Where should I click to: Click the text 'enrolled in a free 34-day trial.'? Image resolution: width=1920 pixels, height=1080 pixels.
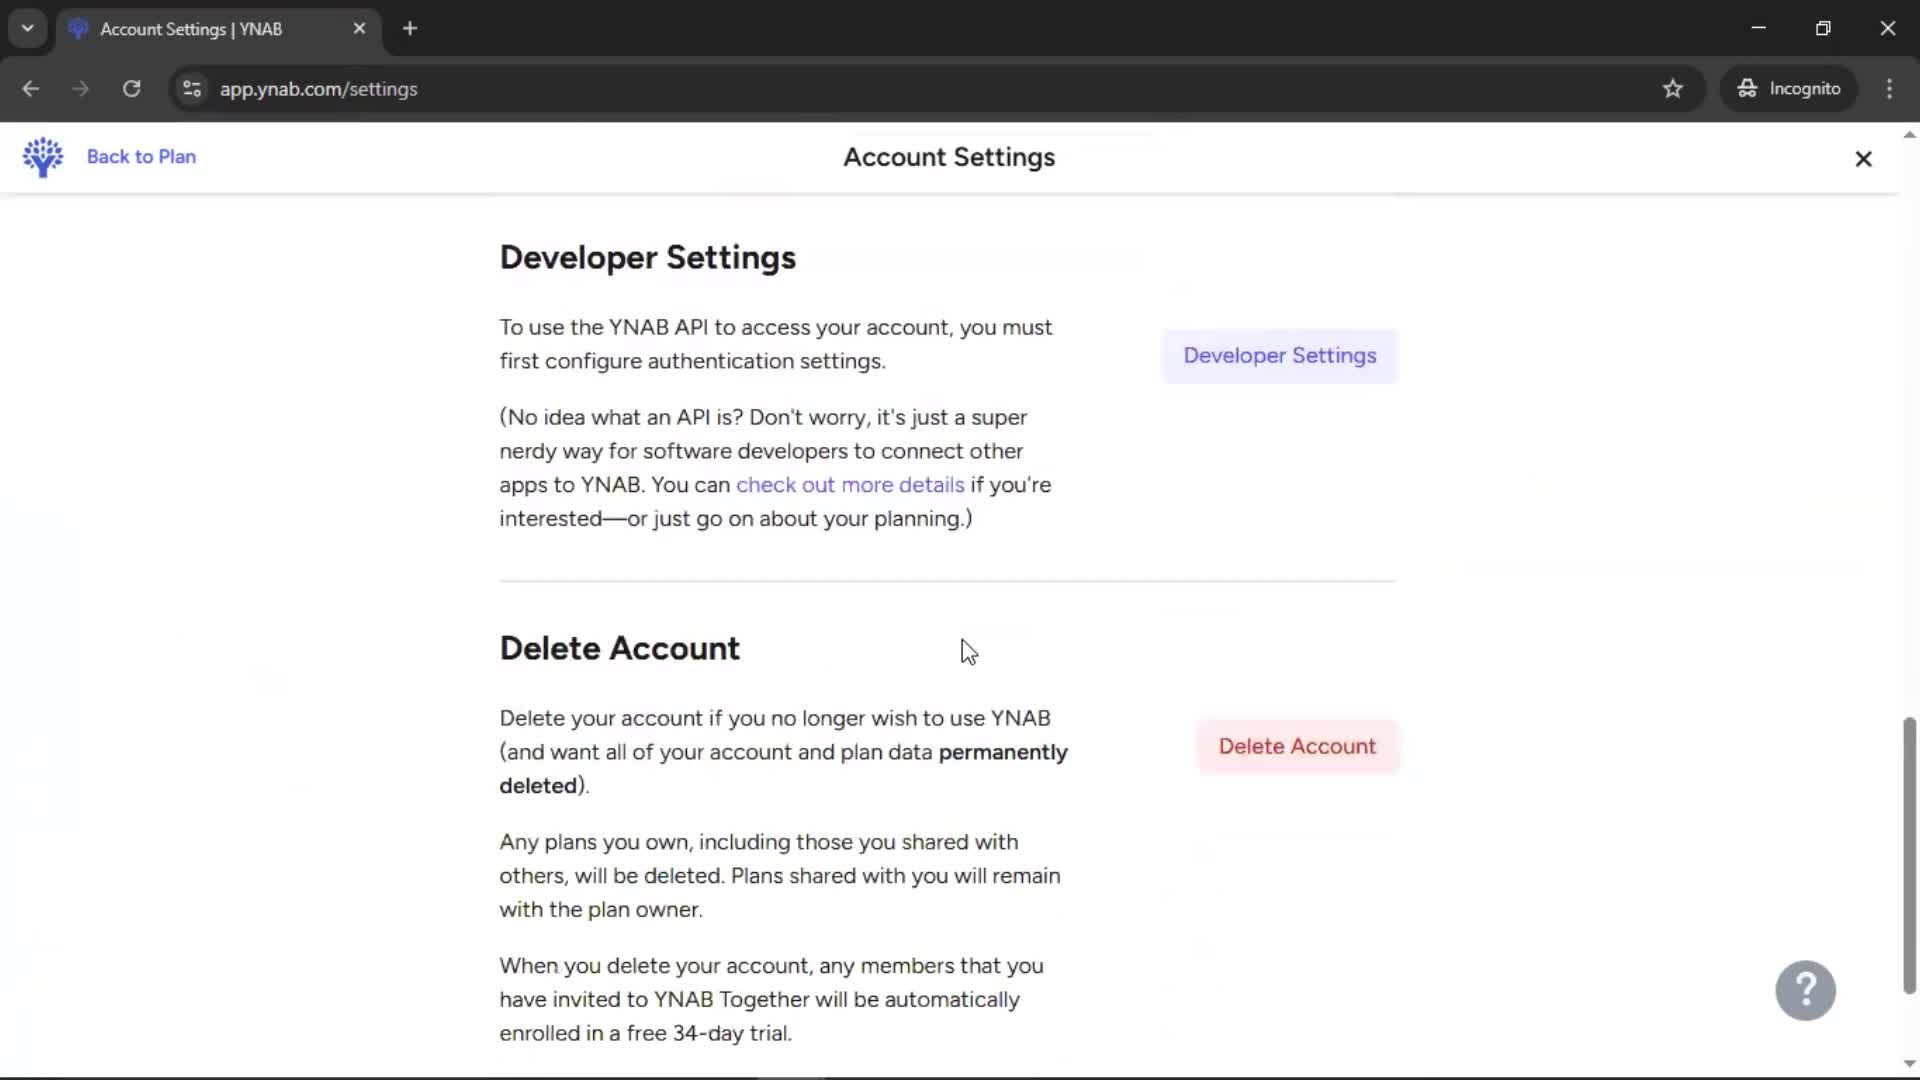pyautogui.click(x=646, y=1034)
